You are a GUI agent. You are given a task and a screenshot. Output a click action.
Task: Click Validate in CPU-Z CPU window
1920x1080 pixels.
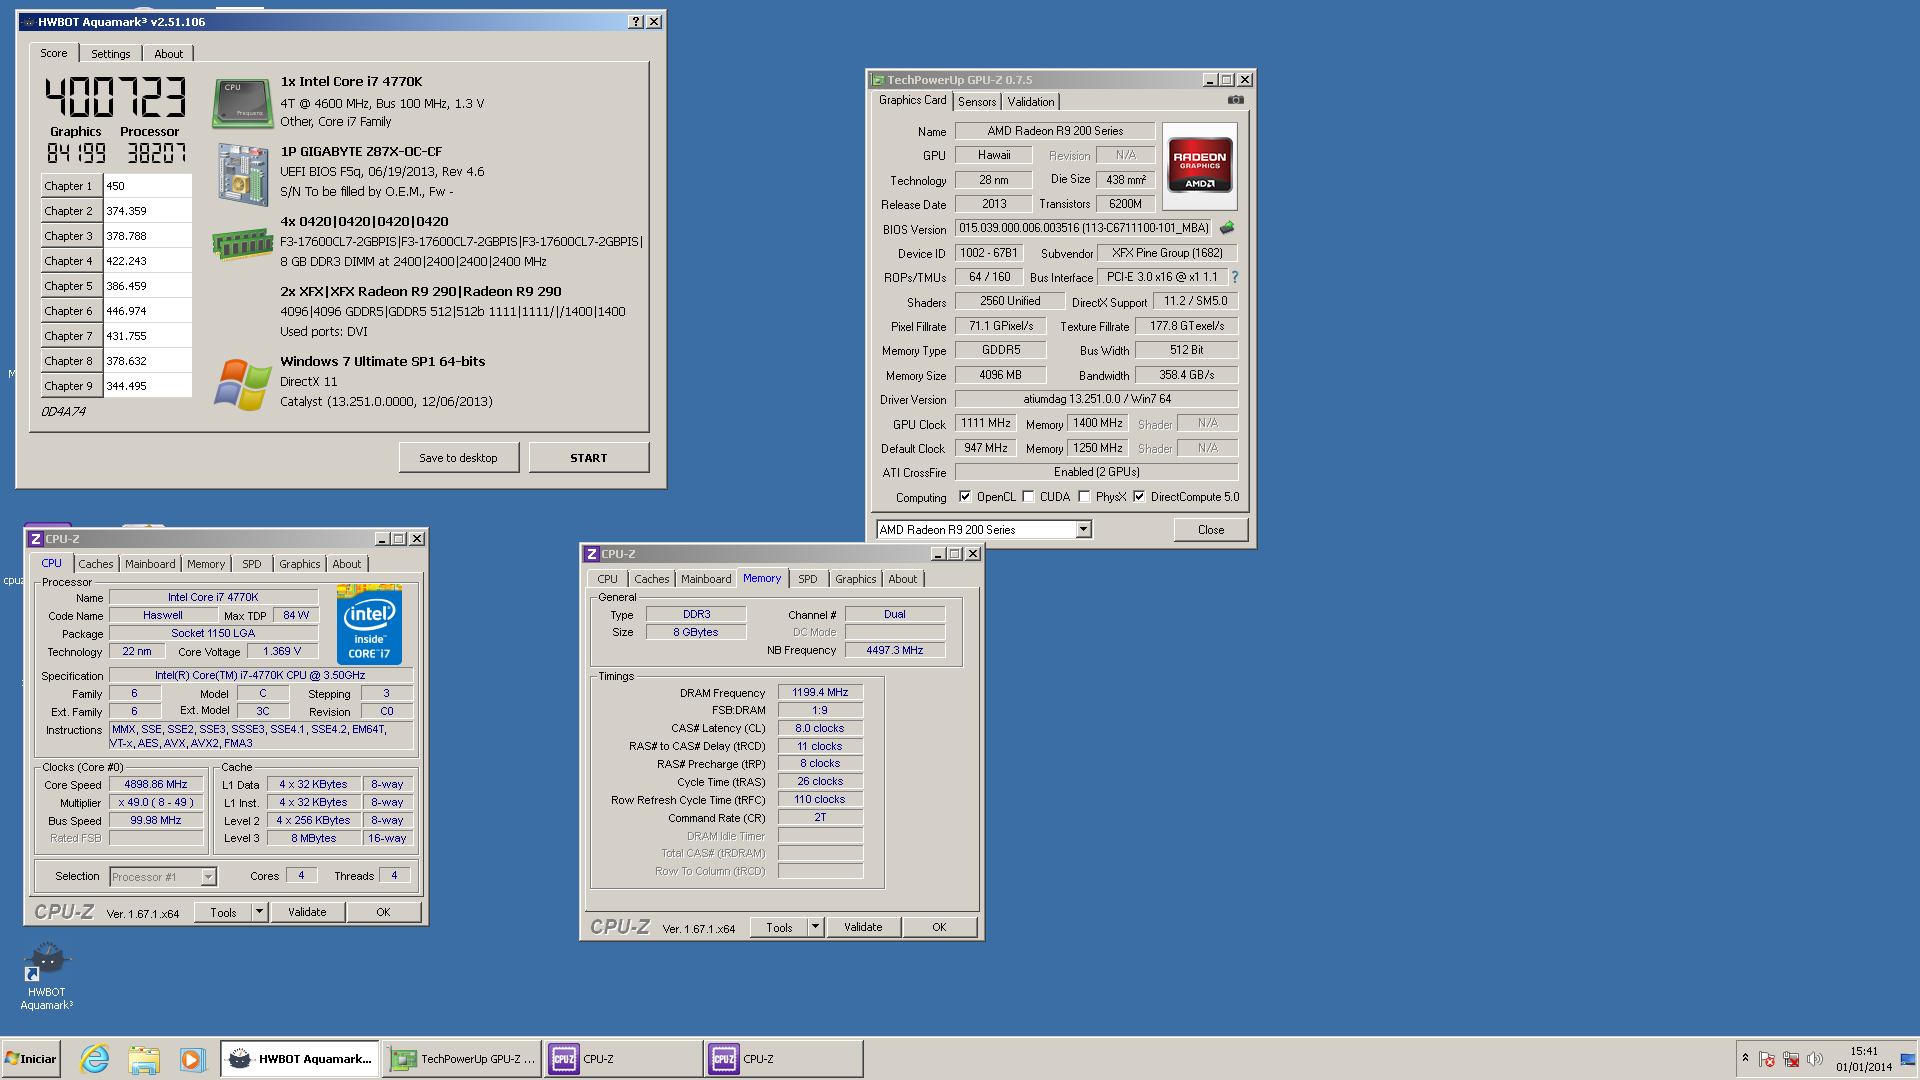(x=307, y=912)
